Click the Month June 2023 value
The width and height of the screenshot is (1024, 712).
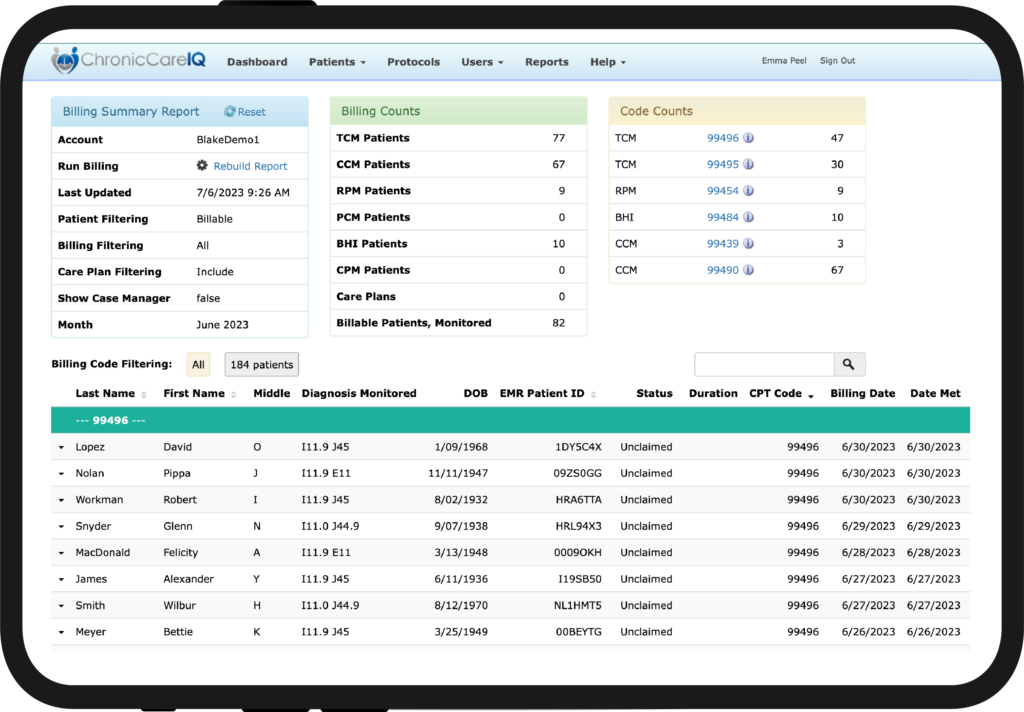pos(223,325)
